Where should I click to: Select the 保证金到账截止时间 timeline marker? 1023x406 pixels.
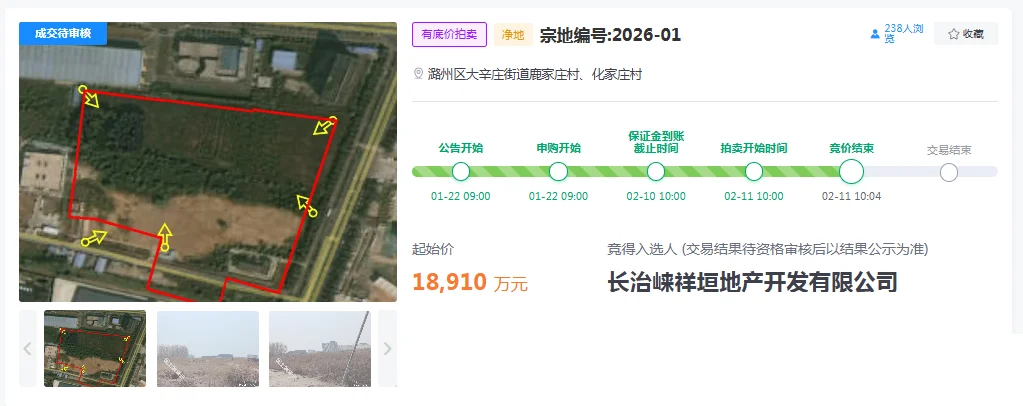pyautogui.click(x=656, y=172)
